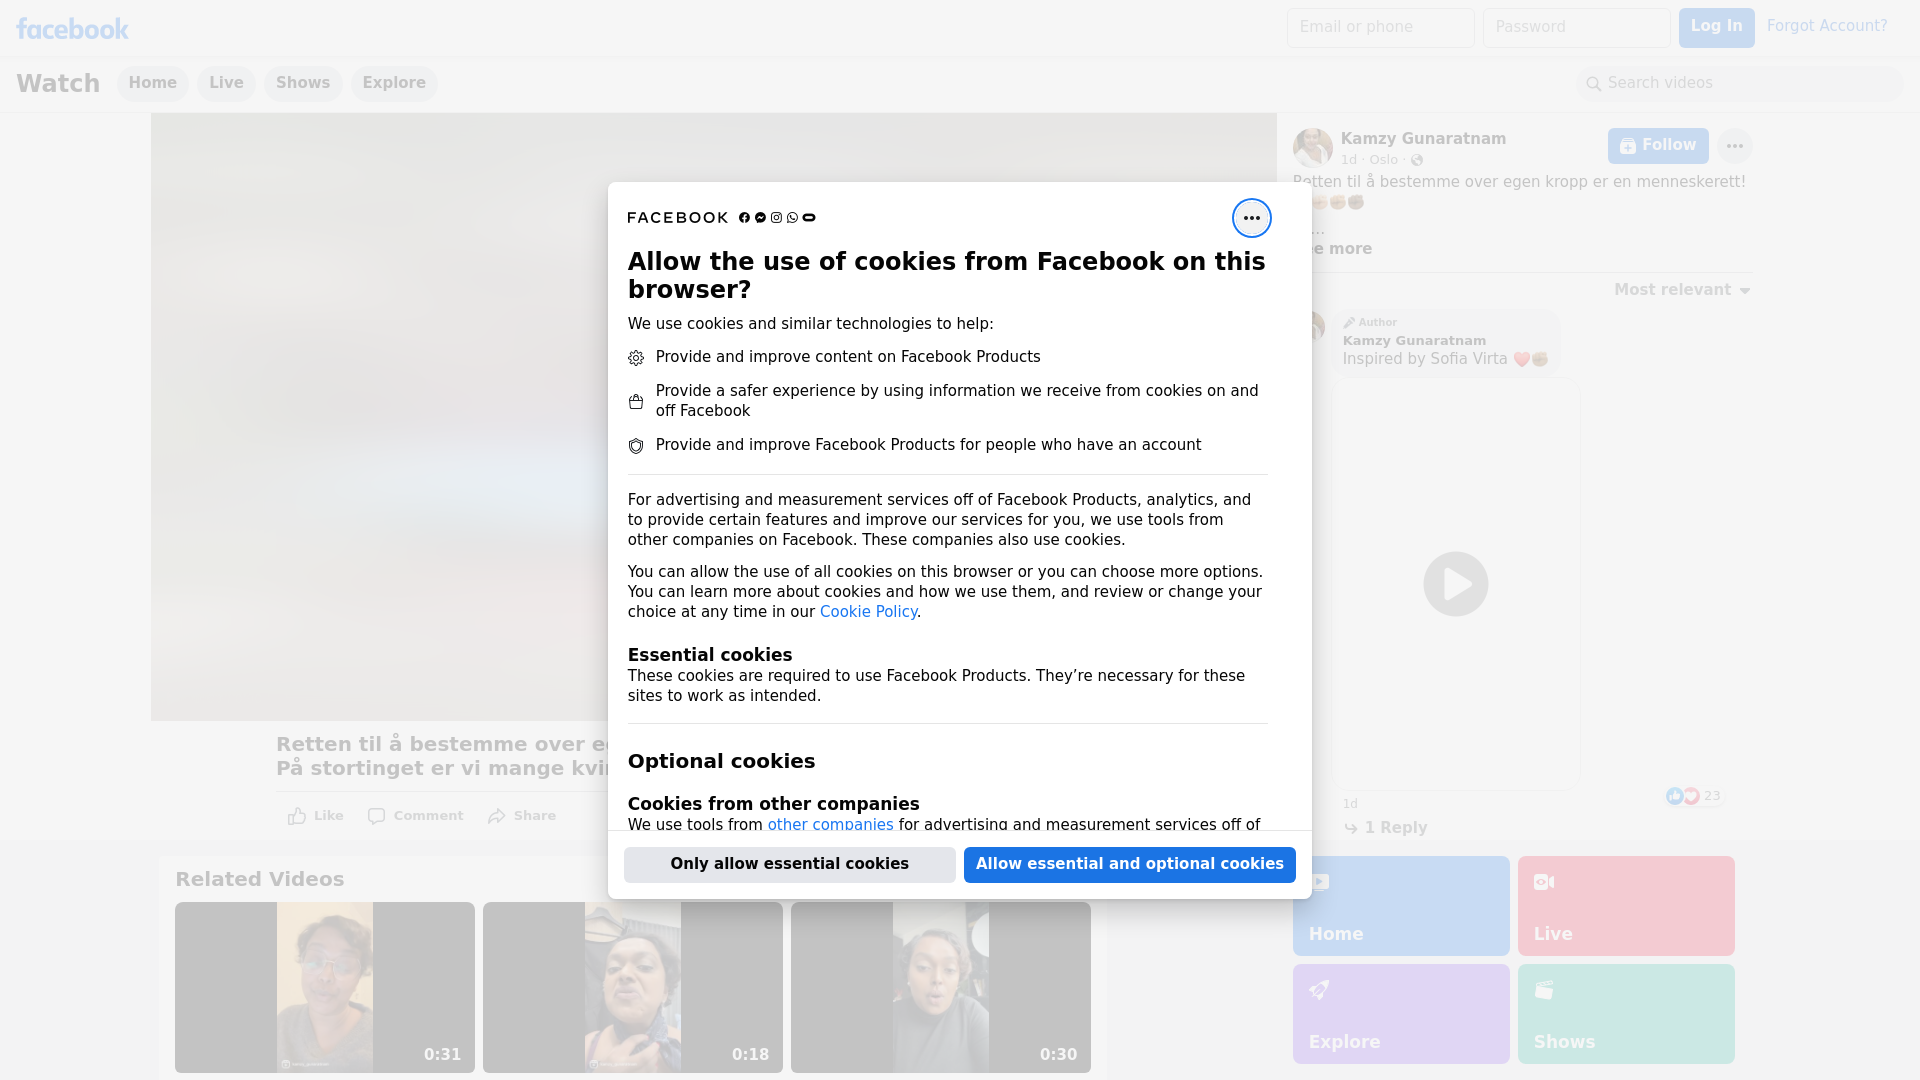Open the Most relevant sort dropdown
Viewport: 1920px width, 1080px height.
click(x=1682, y=290)
